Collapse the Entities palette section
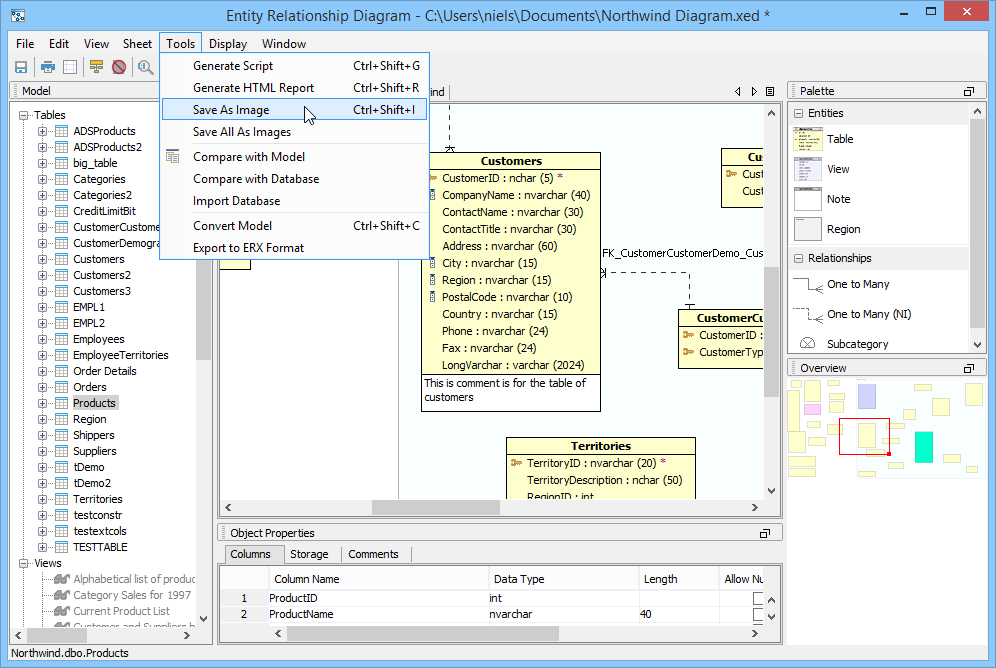The height and width of the screenshot is (668, 996). pos(798,114)
